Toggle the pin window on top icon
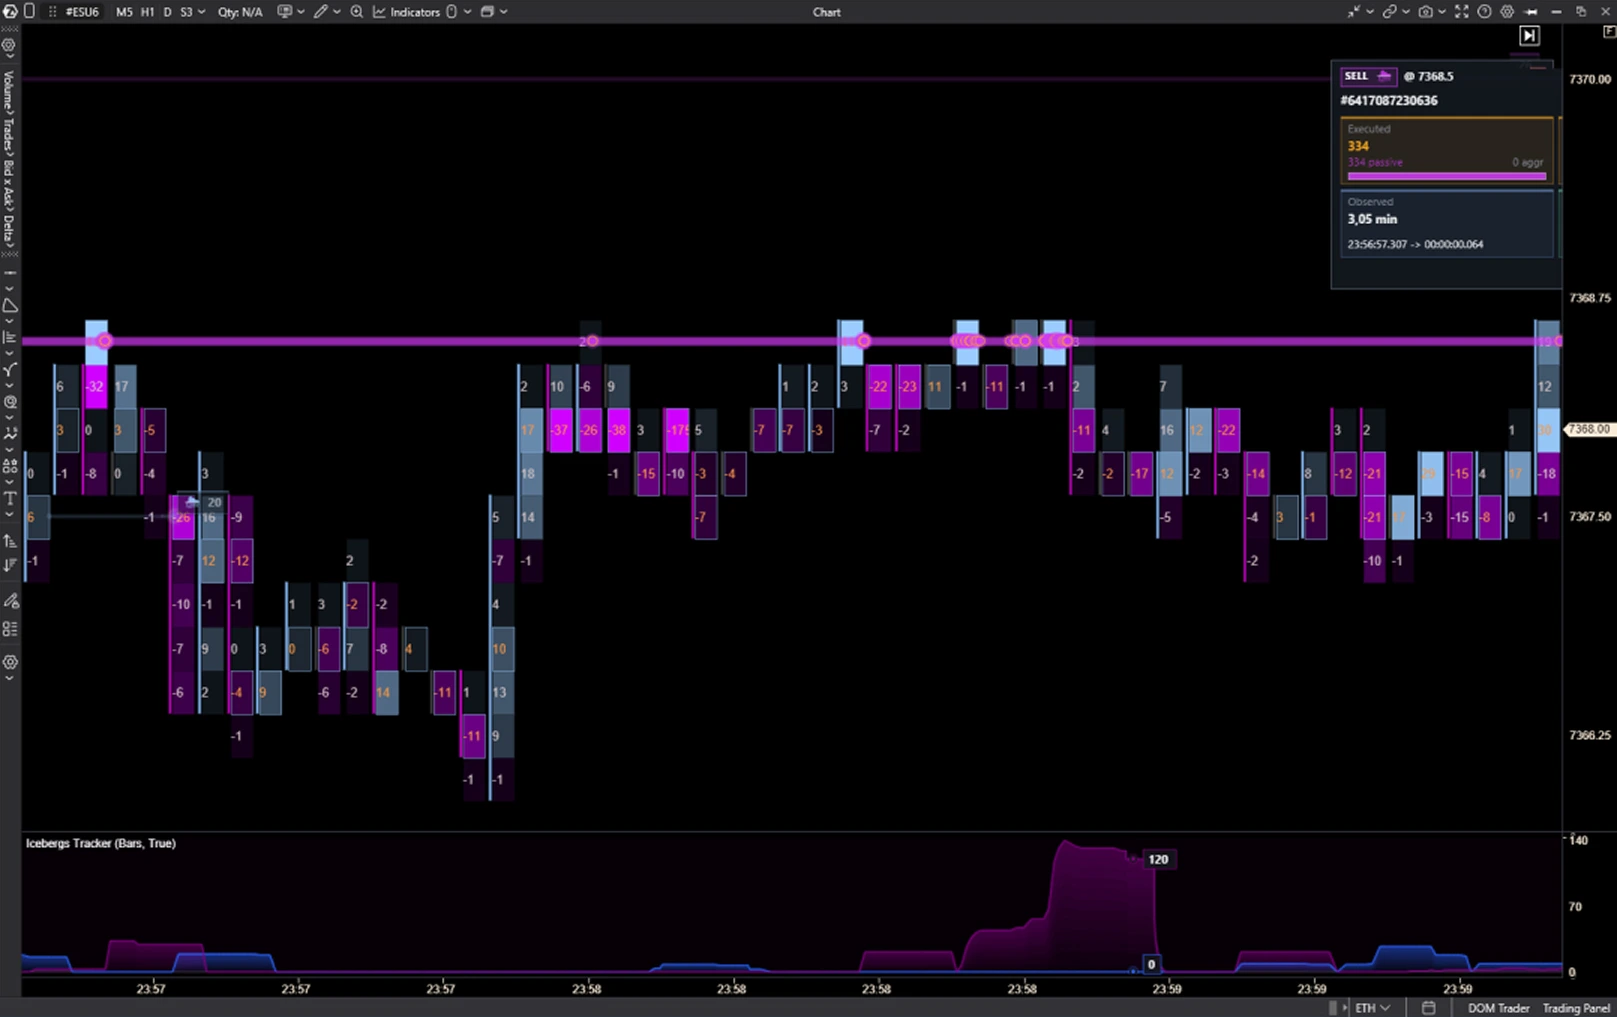Image resolution: width=1617 pixels, height=1017 pixels. (1531, 12)
